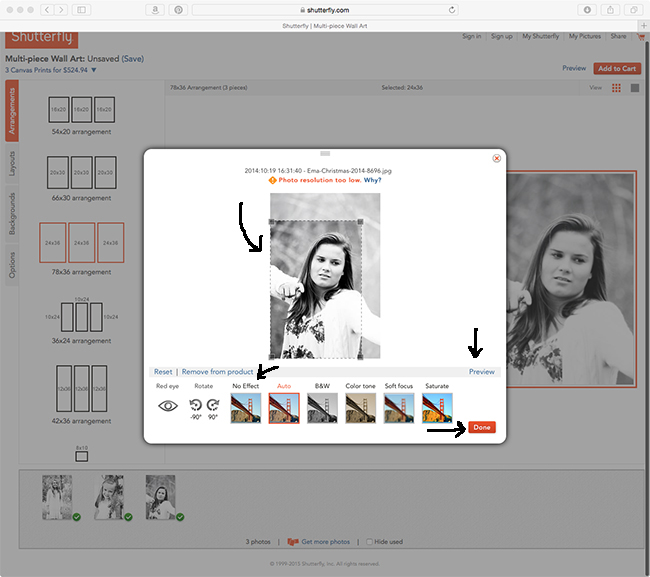Screen dimensions: 650x577
Task: Open a new Safari tab
Action: (644, 26)
